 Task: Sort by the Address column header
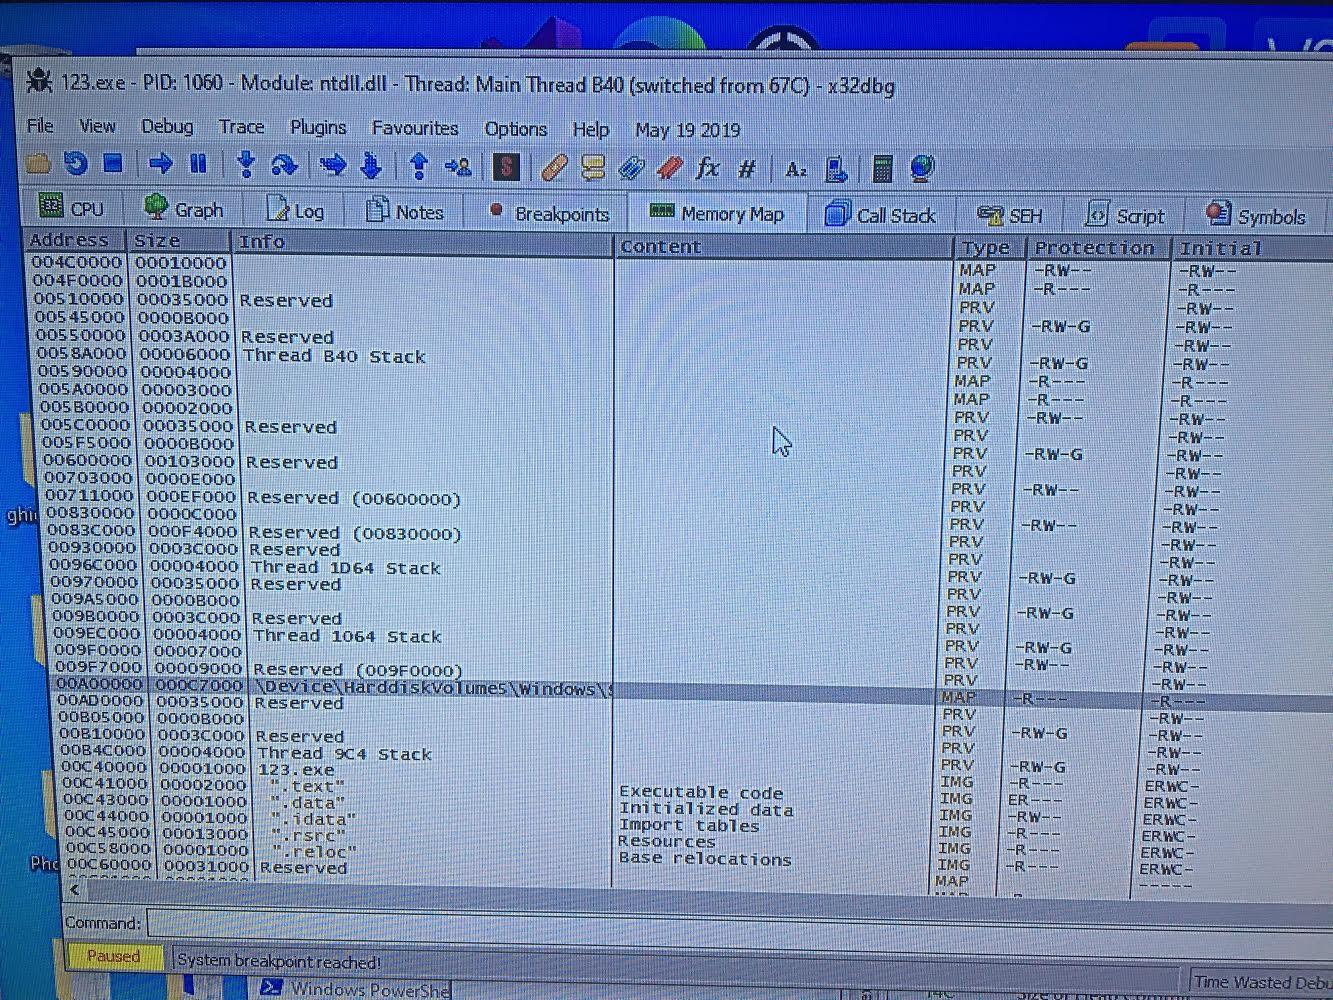[76, 240]
